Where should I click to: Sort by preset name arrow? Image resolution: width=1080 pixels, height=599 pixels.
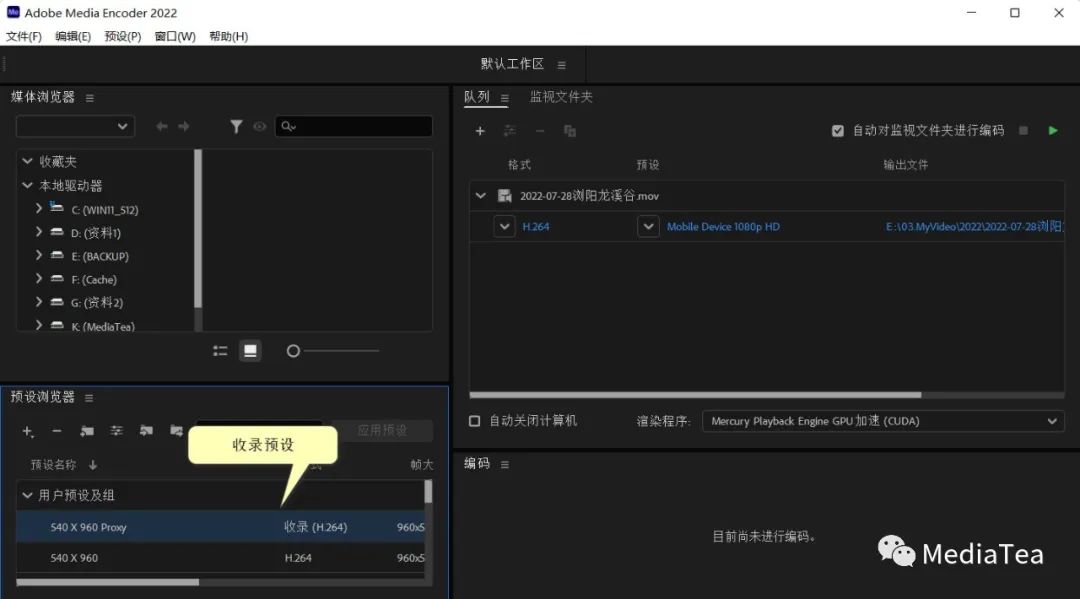pos(93,465)
